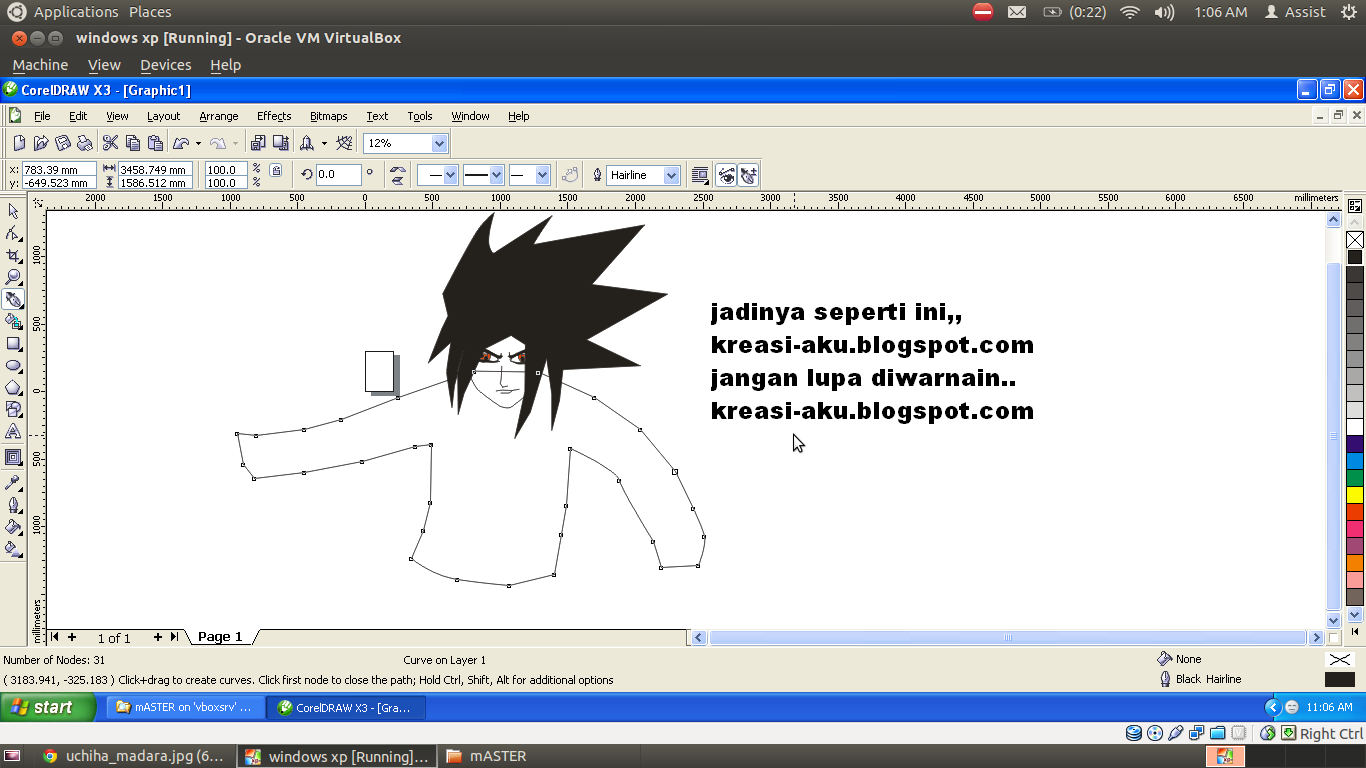
Task: Click the object width 3458.749 mm field
Action: pos(155,170)
